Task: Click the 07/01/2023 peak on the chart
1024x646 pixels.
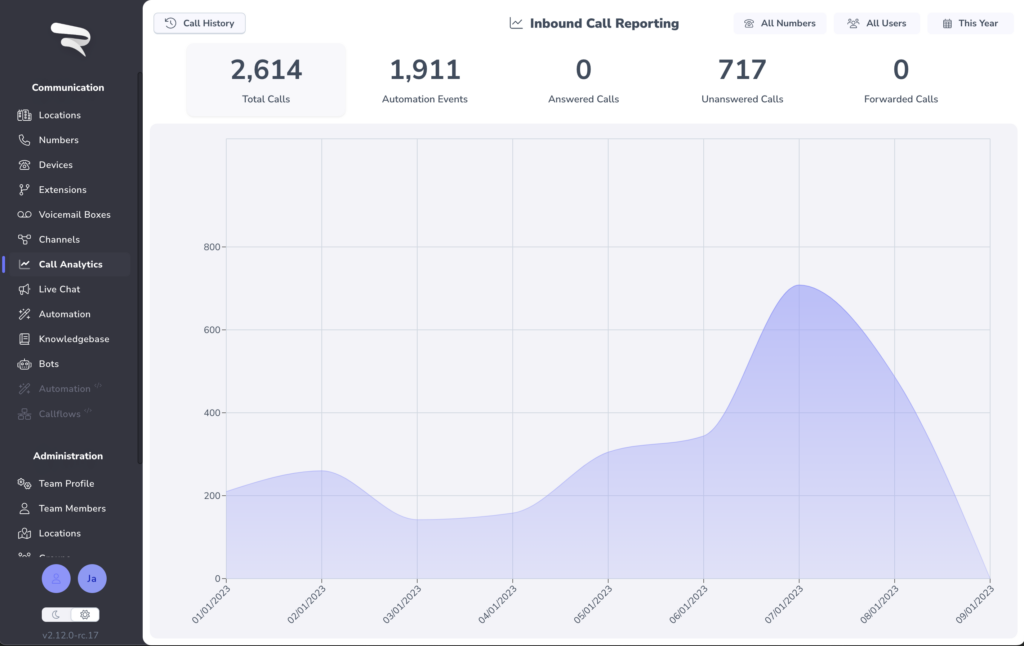Action: (799, 285)
